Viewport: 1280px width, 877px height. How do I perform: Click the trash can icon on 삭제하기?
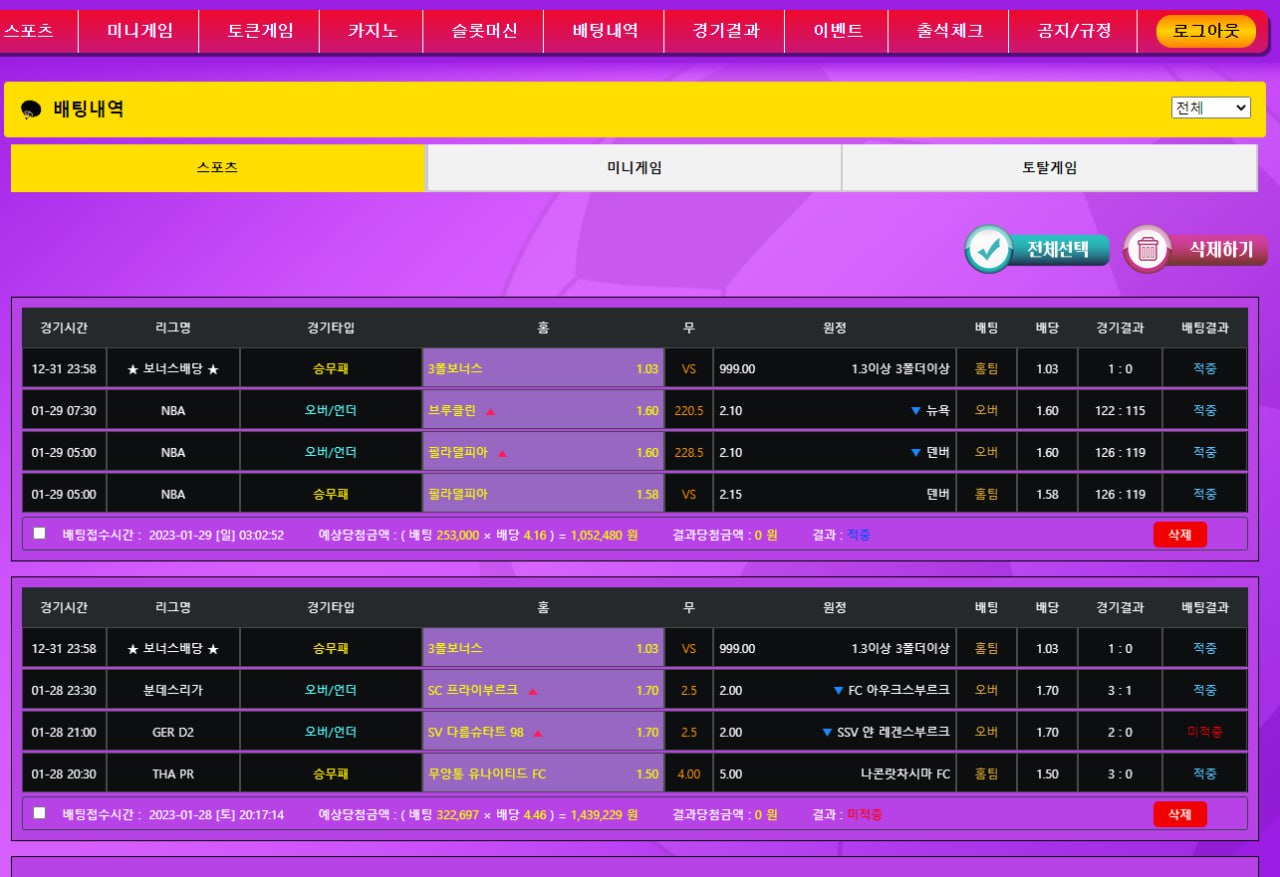point(1147,249)
